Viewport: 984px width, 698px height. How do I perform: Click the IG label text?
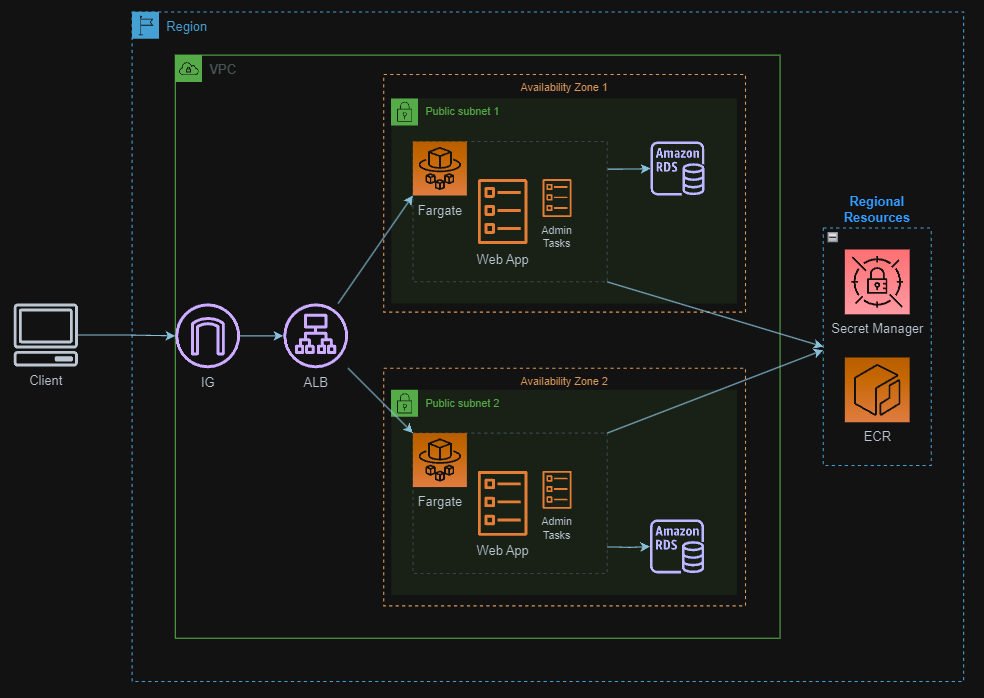pos(208,382)
